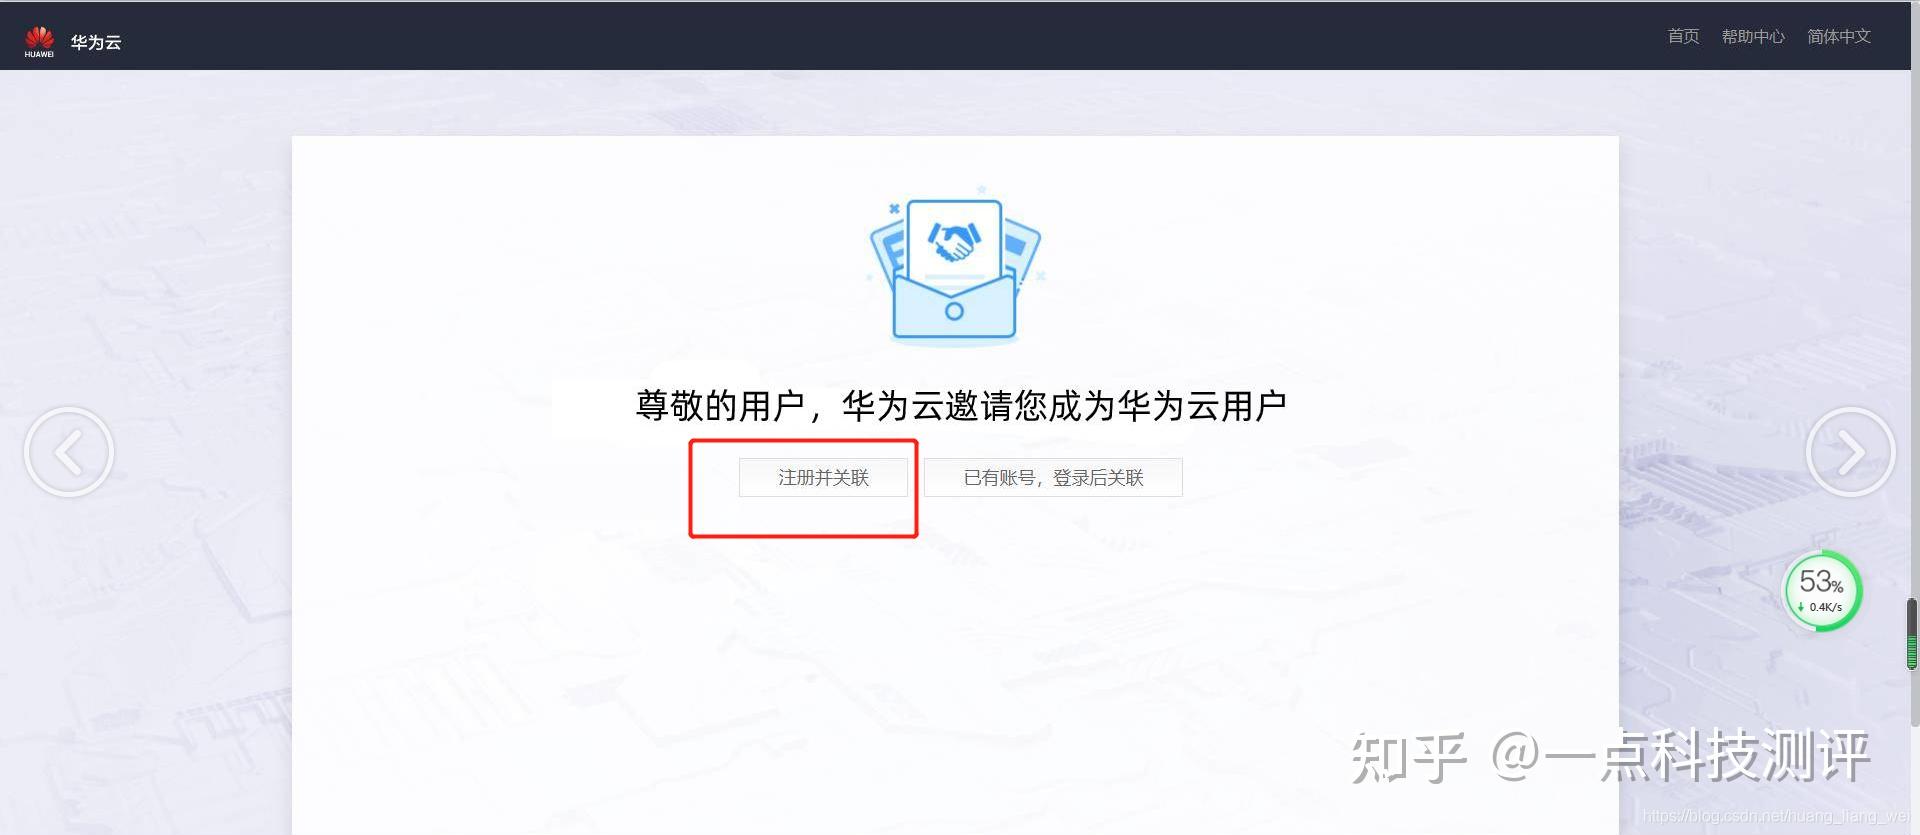This screenshot has height=835, width=1920.
Task: Click the 0.4K/s download speed indicator
Action: click(x=1820, y=607)
